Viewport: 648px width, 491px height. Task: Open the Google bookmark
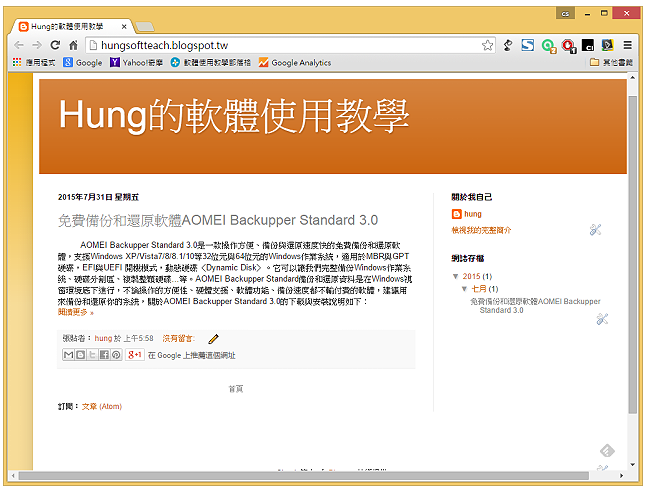pos(83,62)
